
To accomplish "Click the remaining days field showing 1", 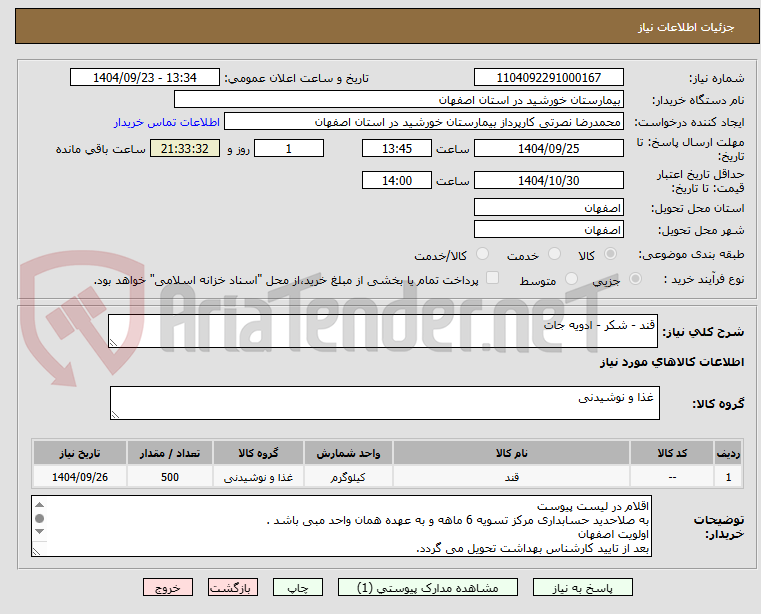I will 289,149.
